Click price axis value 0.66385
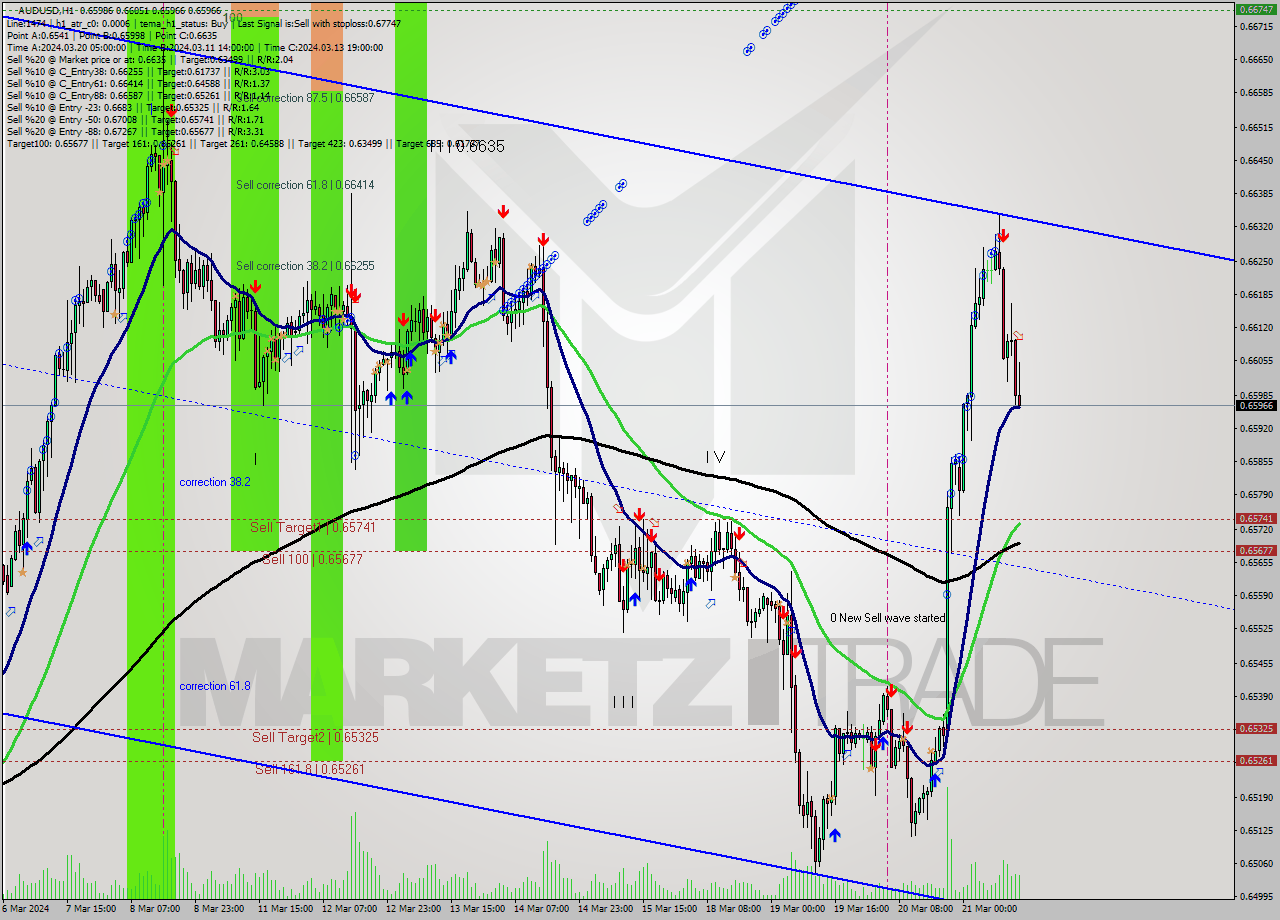This screenshot has height=920, width=1280. tap(1257, 193)
